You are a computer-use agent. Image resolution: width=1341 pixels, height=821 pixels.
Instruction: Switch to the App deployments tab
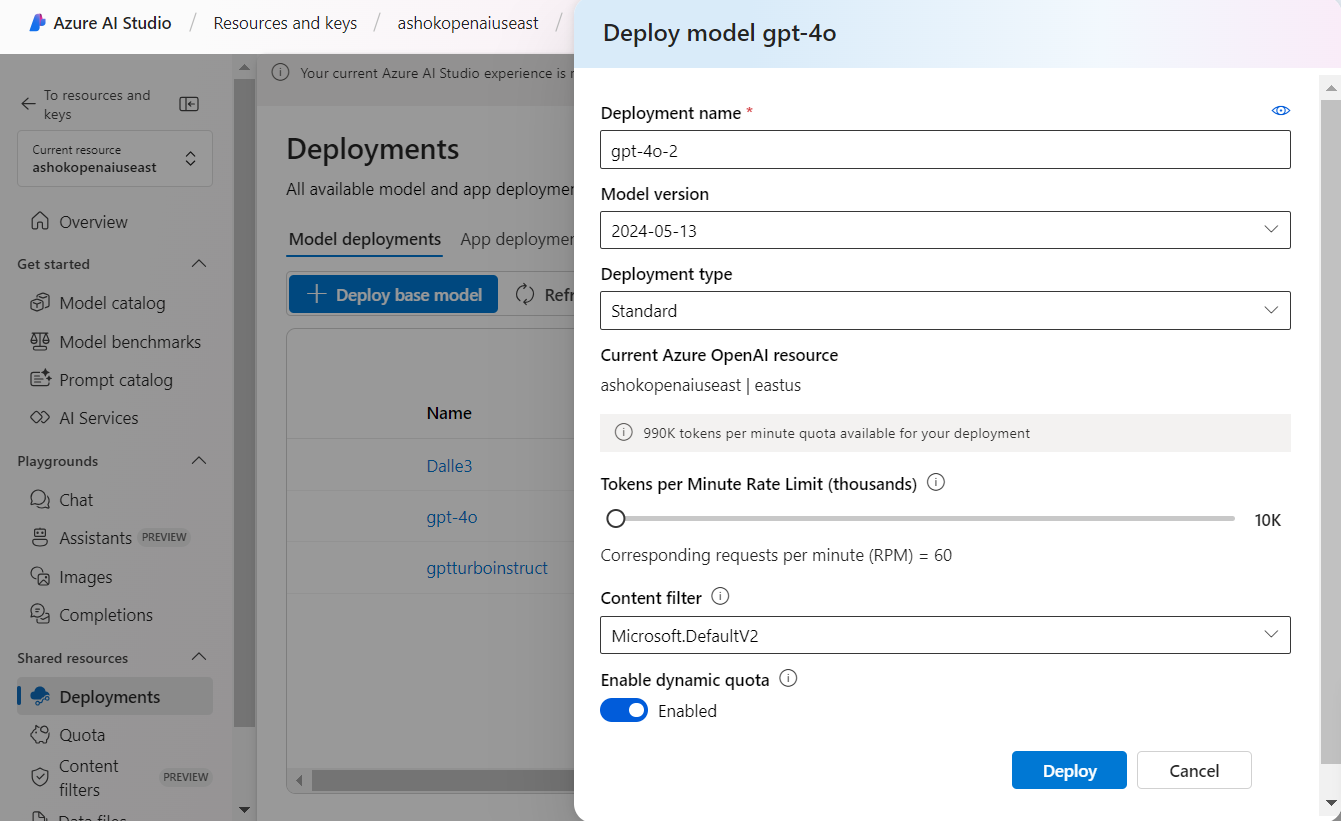pos(517,239)
